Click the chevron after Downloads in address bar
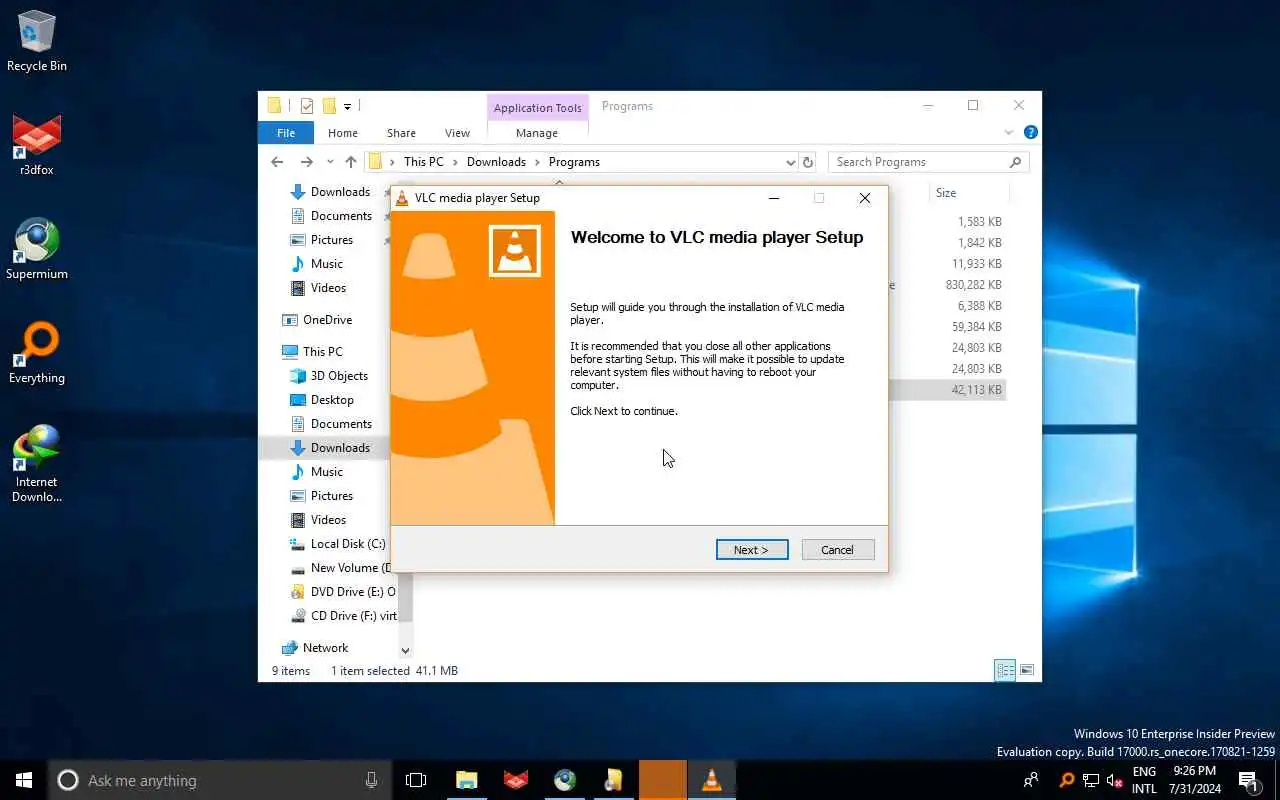Screen dimensions: 1280x800 tap(537, 162)
